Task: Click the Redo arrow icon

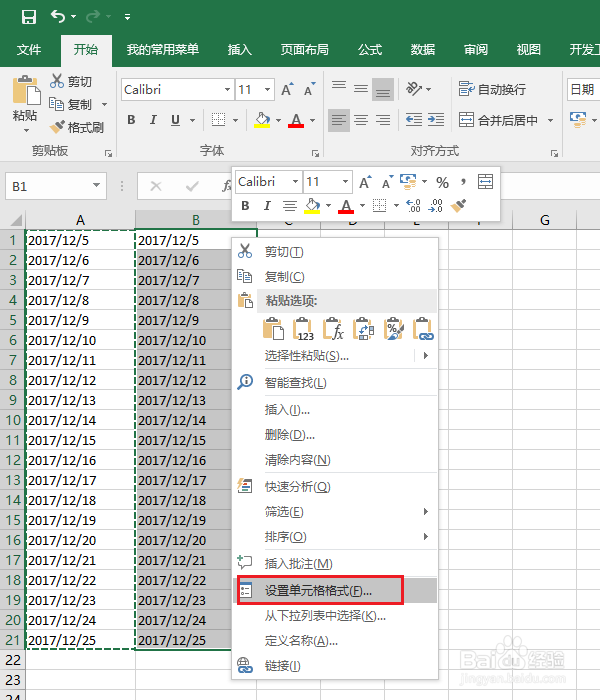Action: (92, 17)
